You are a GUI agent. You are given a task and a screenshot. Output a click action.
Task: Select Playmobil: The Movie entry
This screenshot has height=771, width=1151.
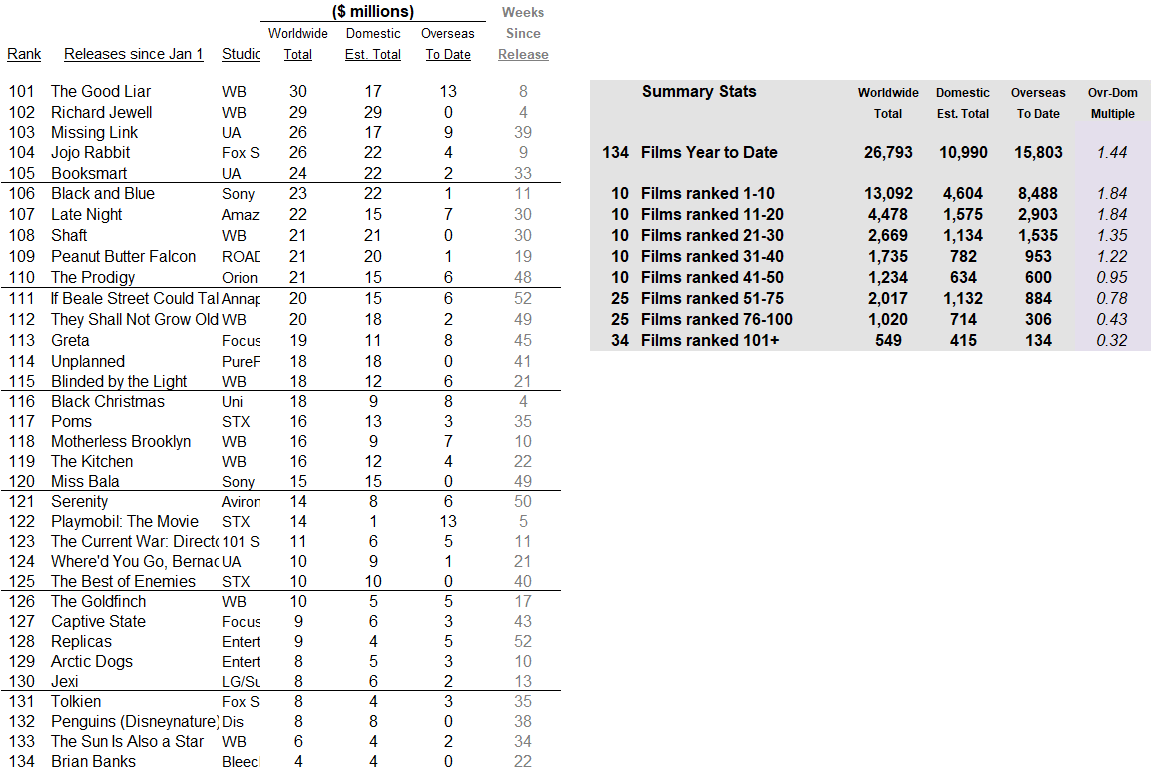click(125, 521)
